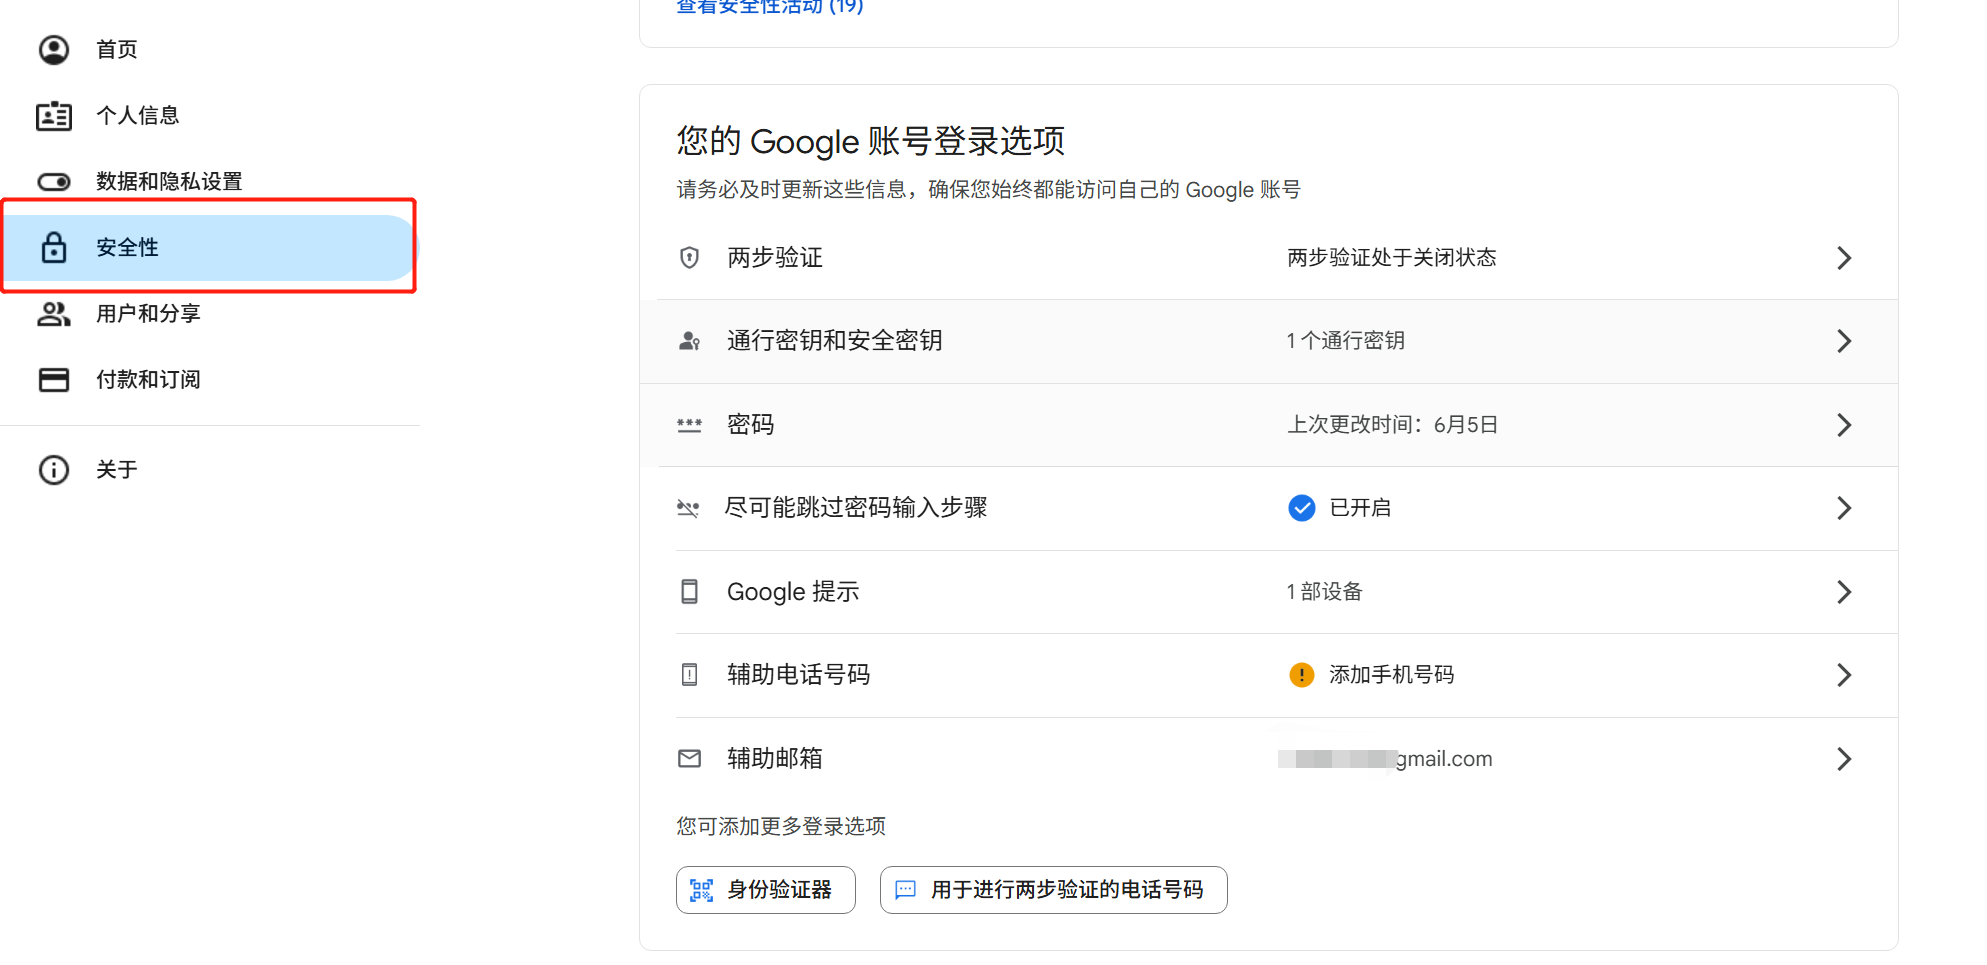The height and width of the screenshot is (965, 1987).
Task: Click the passkey person icon beside 通行密钥和安全密钥
Action: click(x=689, y=341)
